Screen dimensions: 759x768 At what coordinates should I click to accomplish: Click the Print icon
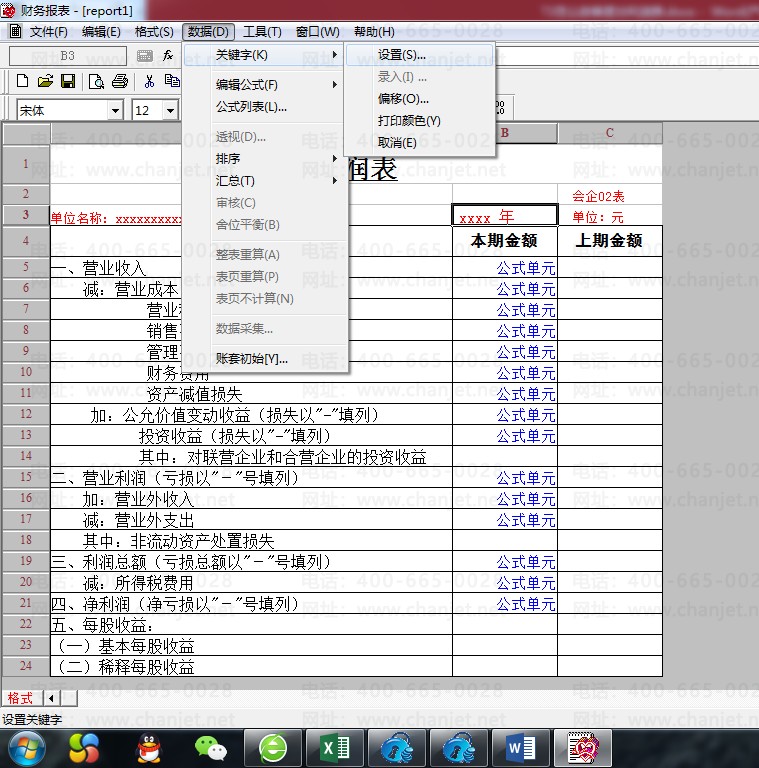tap(120, 81)
